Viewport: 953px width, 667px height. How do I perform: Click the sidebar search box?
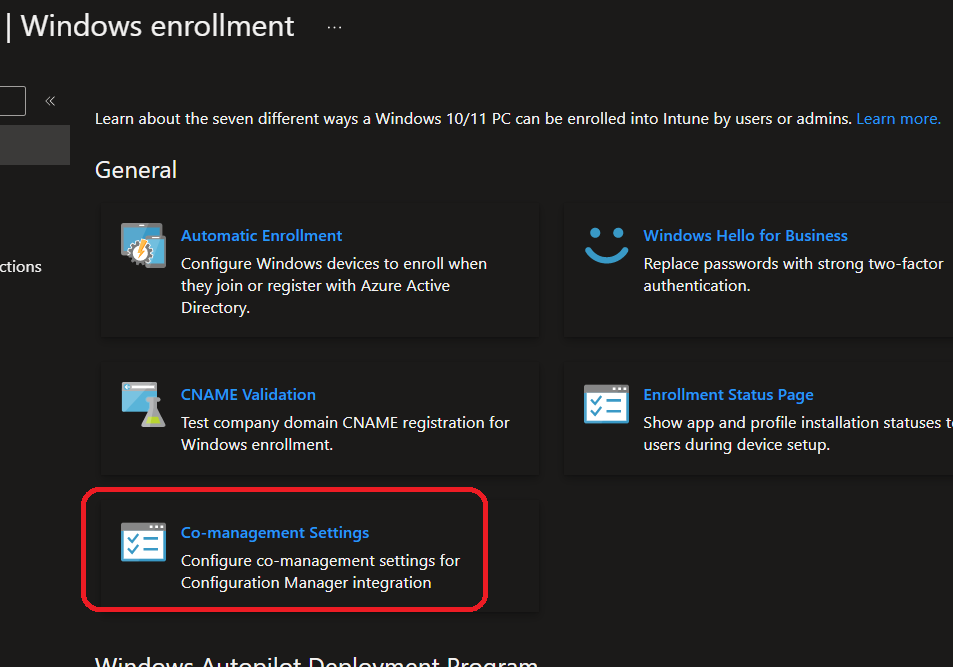click(12, 101)
